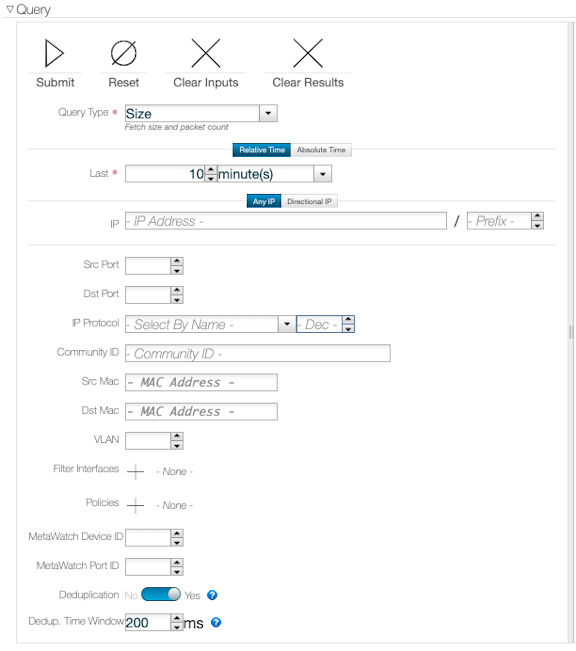Decrease IP Protocol Dec value

(x=348, y=328)
